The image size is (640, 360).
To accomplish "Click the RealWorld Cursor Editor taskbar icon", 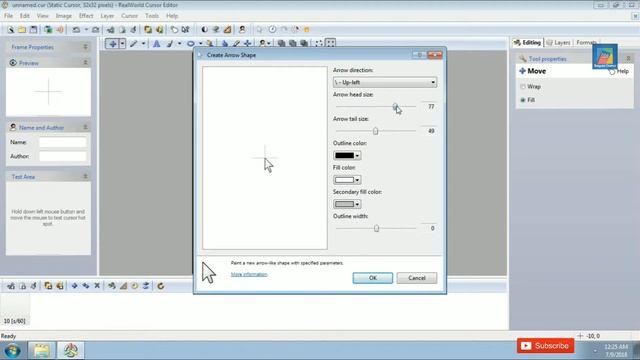I will (70, 351).
